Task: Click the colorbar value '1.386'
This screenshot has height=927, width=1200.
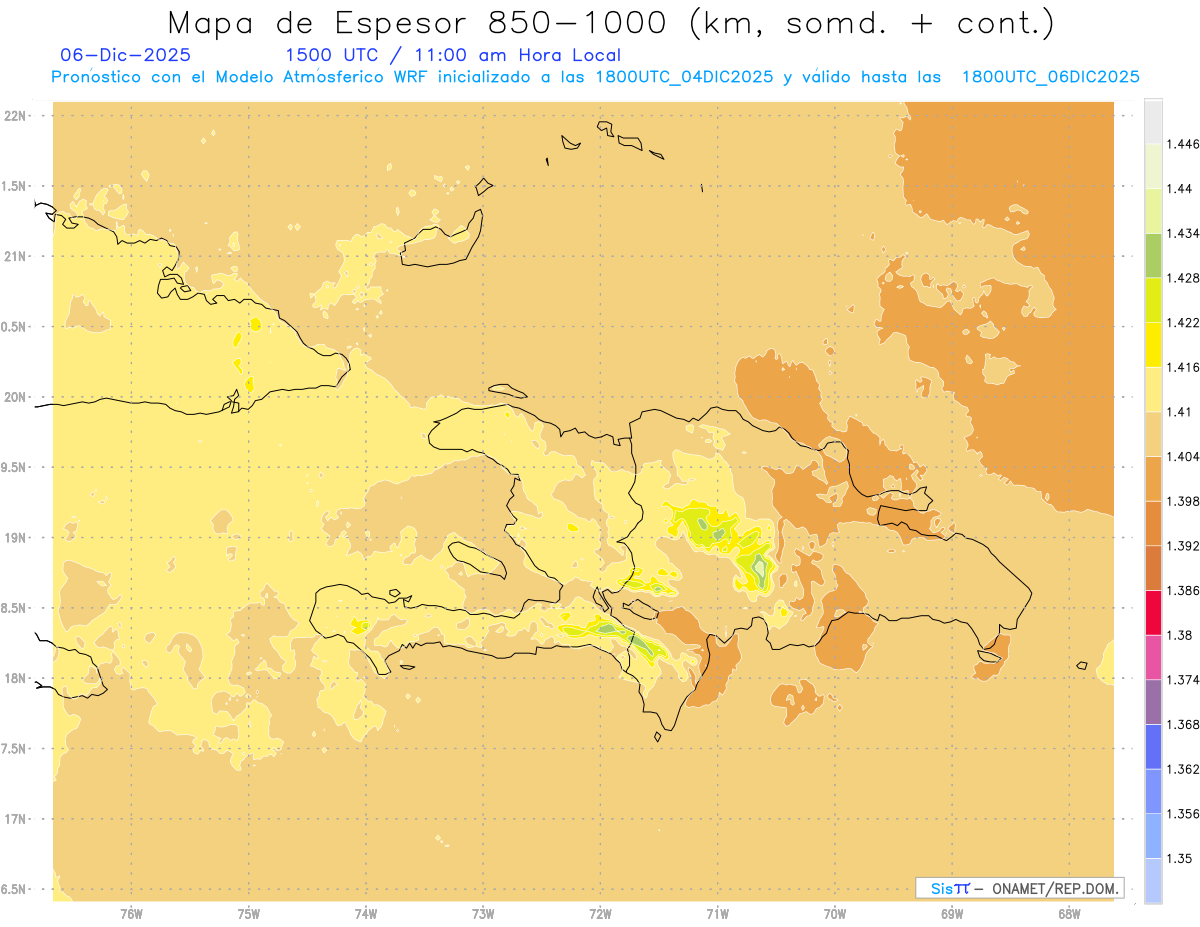Action: click(1183, 591)
